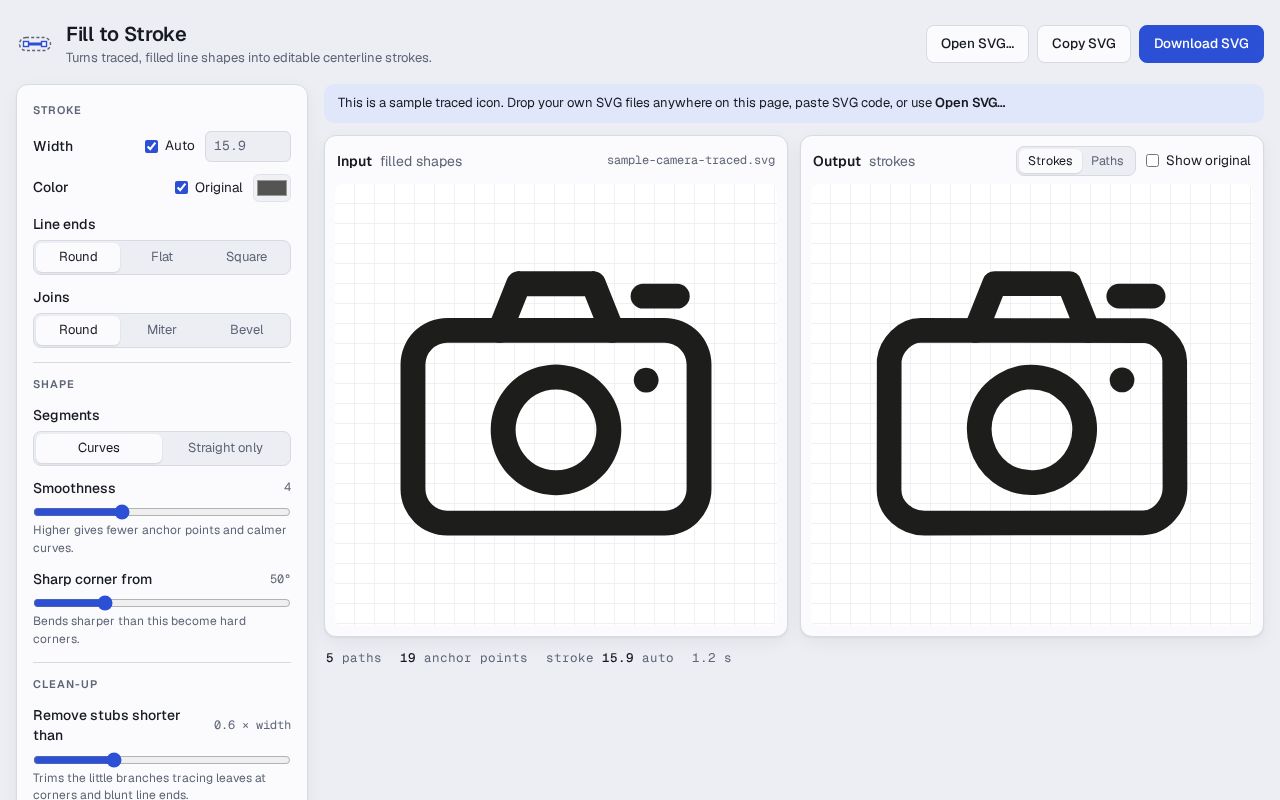1280x800 pixels.
Task: Choose Bevel joins option
Action: [x=246, y=330]
